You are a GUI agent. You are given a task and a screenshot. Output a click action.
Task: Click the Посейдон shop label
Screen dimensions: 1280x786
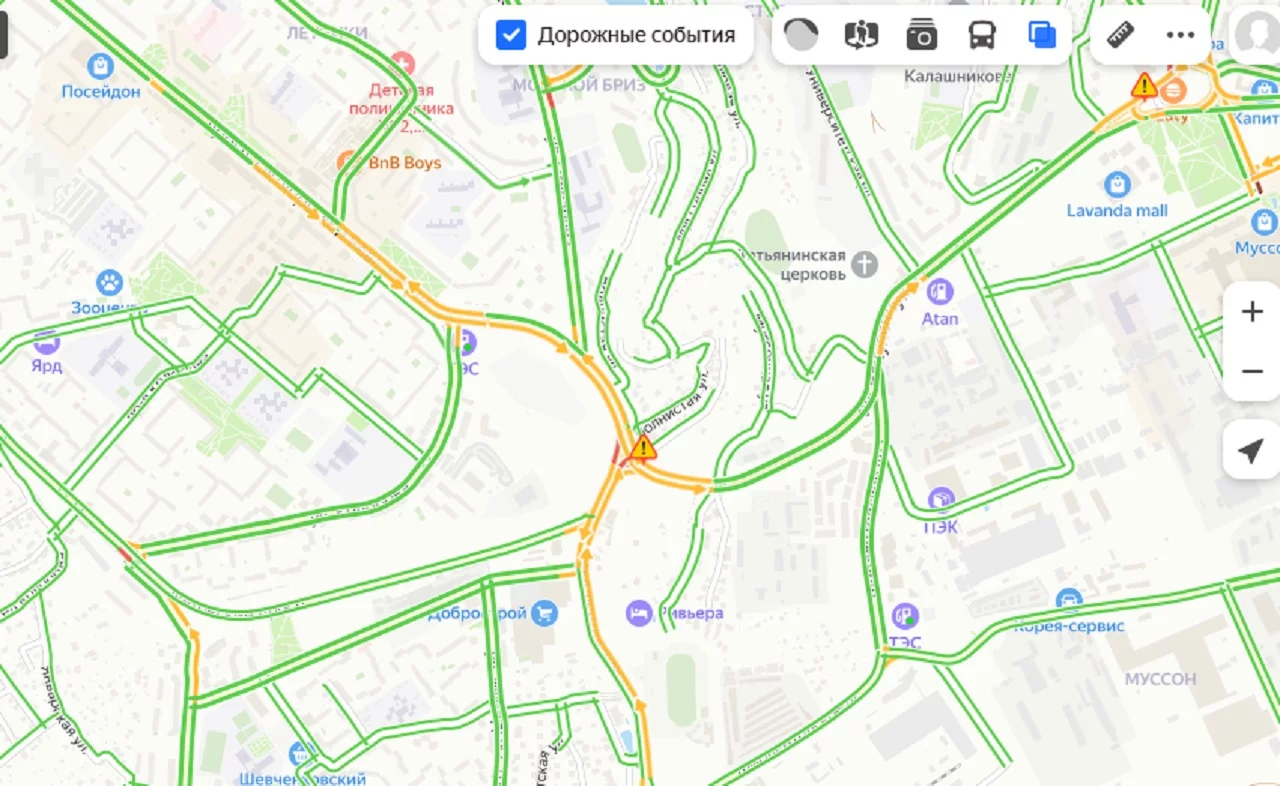(x=101, y=91)
